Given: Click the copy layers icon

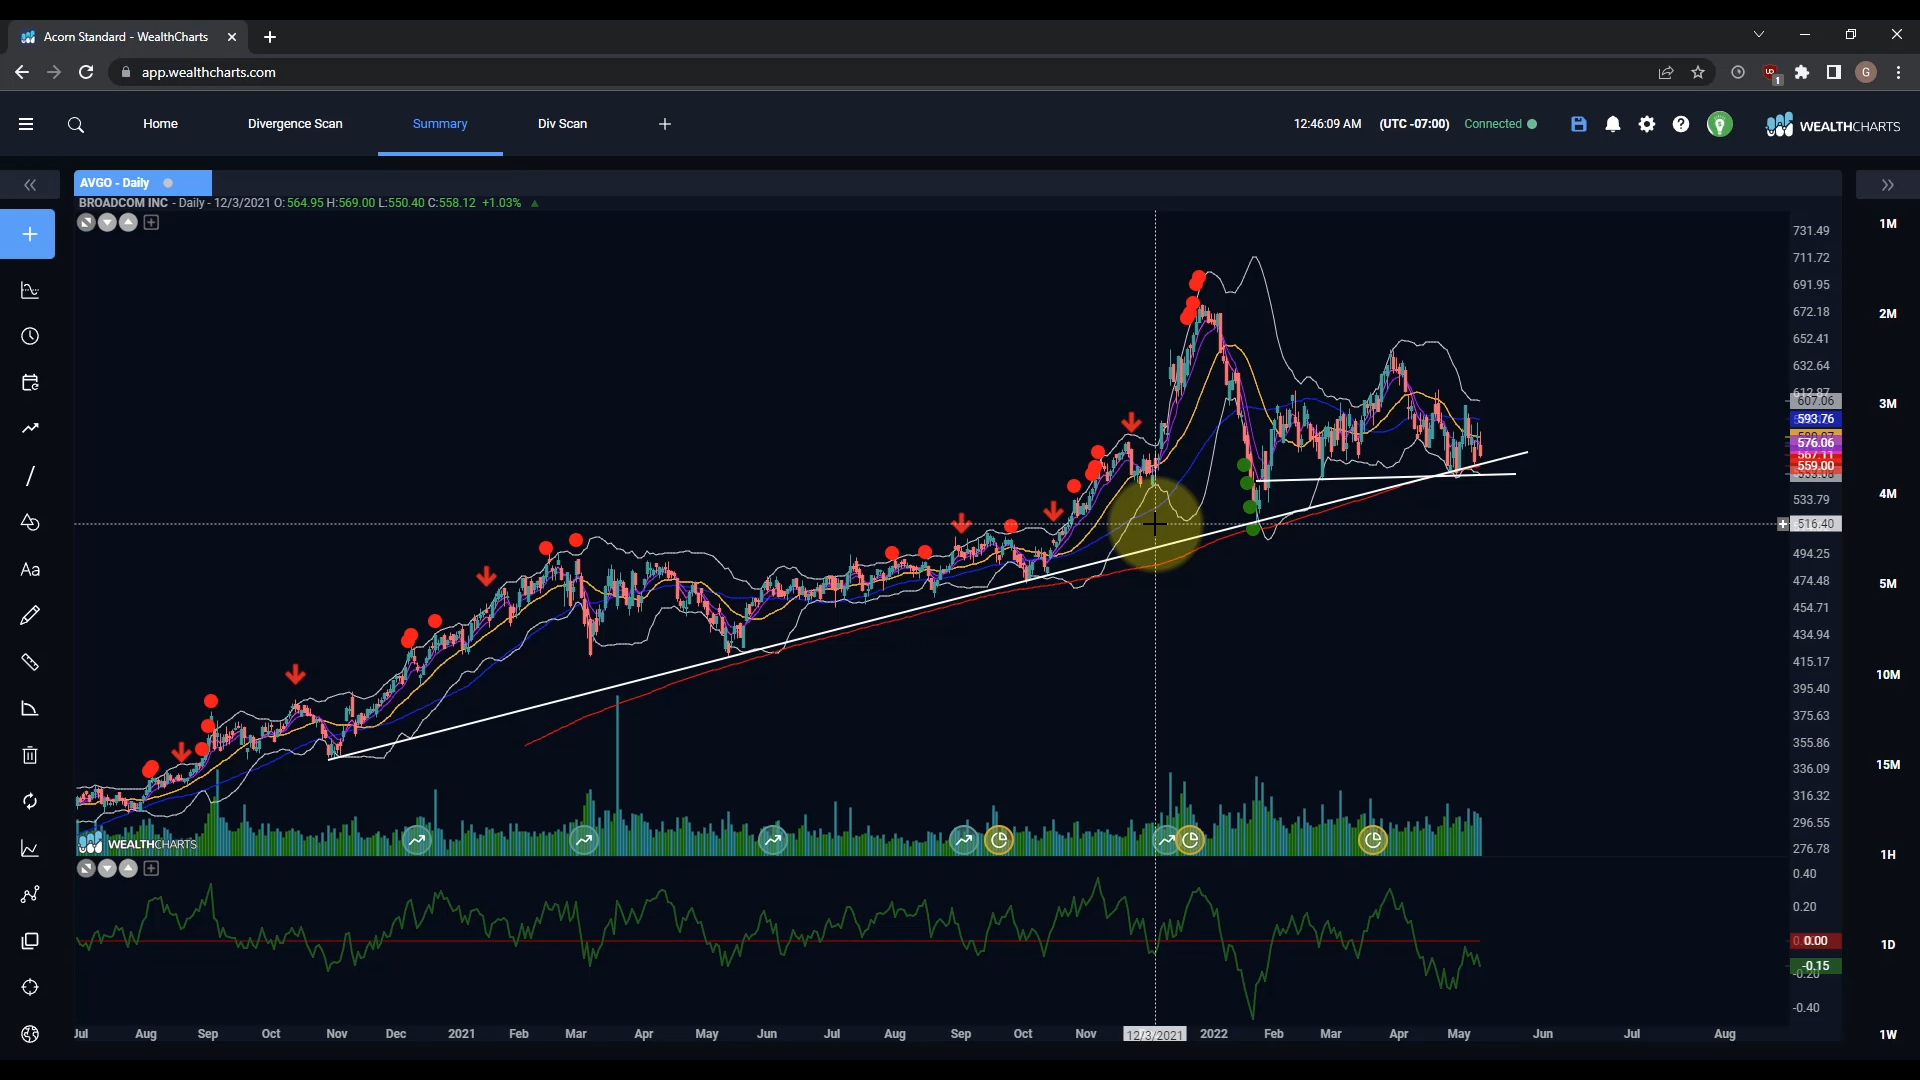Looking at the screenshot, I should pos(30,941).
